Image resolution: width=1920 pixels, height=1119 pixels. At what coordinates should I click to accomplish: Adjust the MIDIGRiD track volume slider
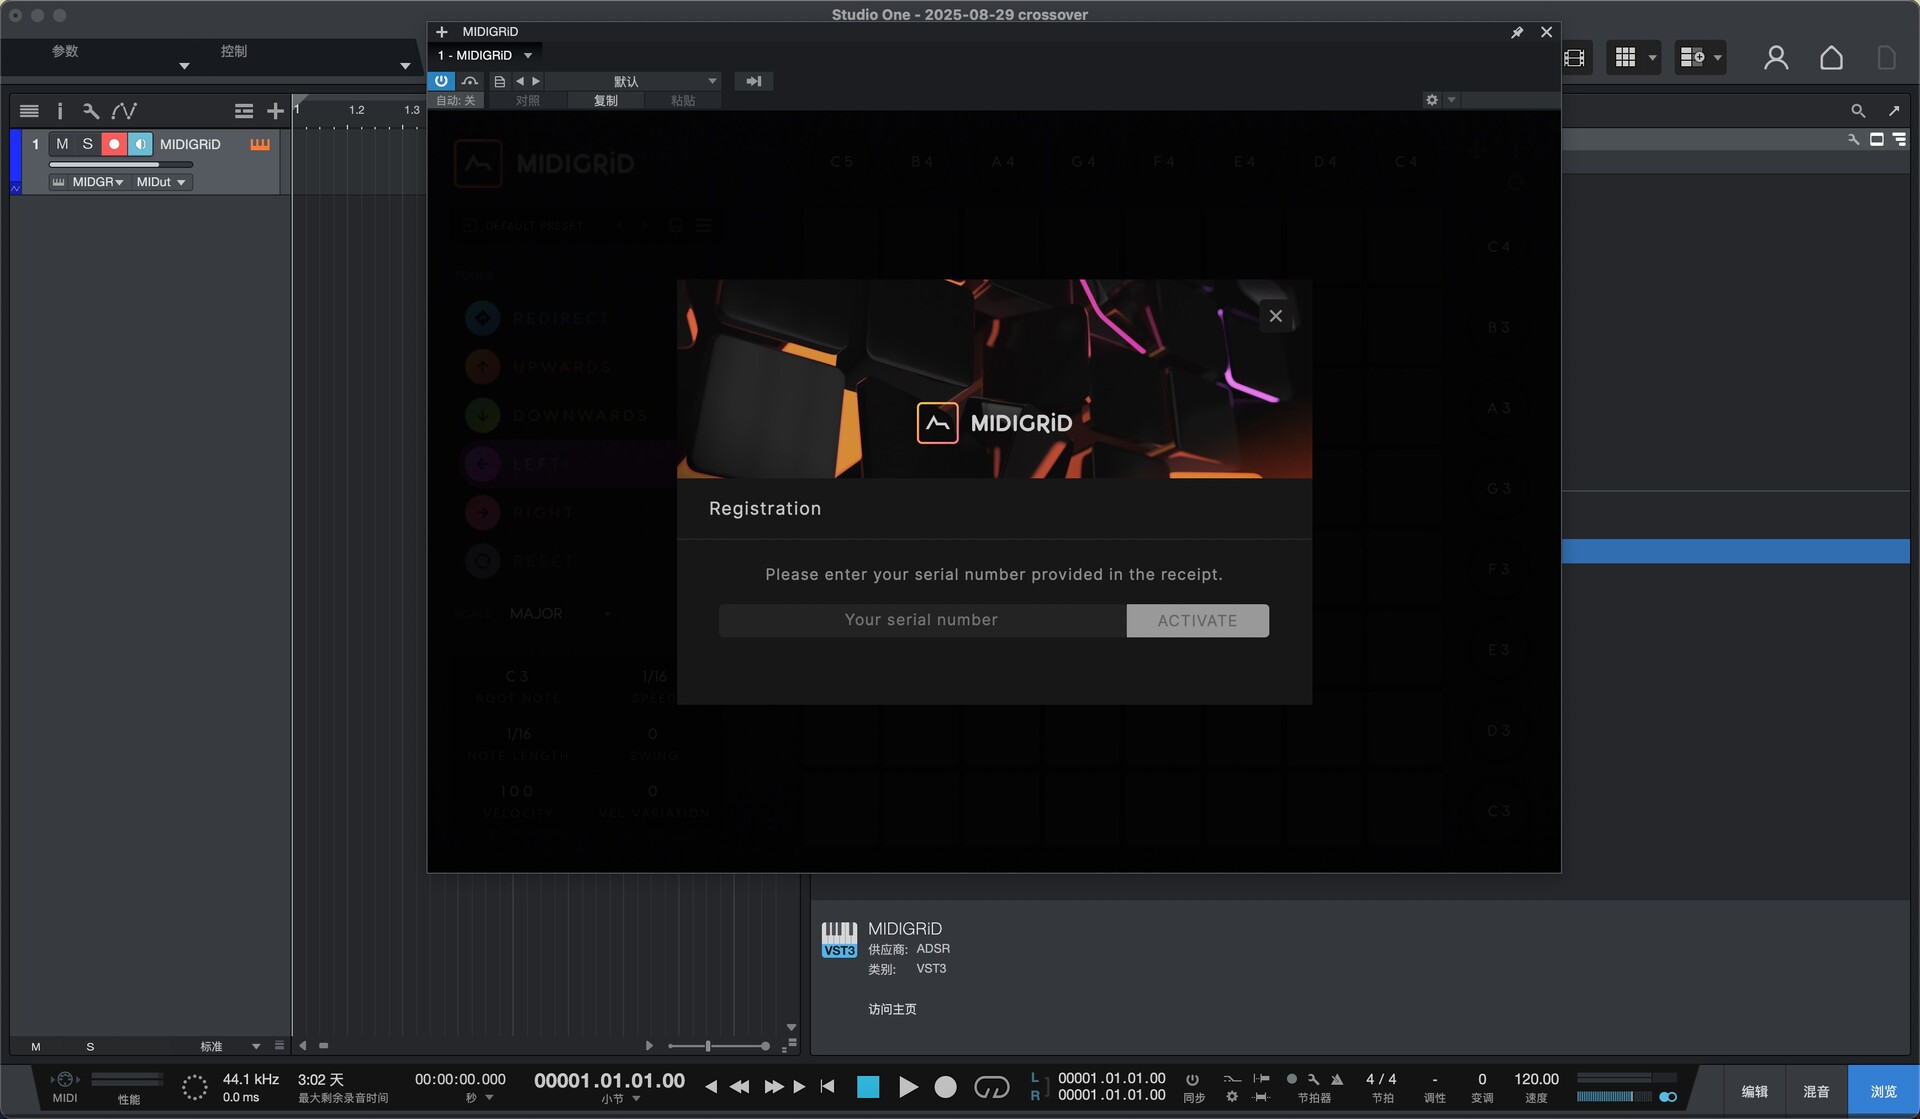pos(121,165)
